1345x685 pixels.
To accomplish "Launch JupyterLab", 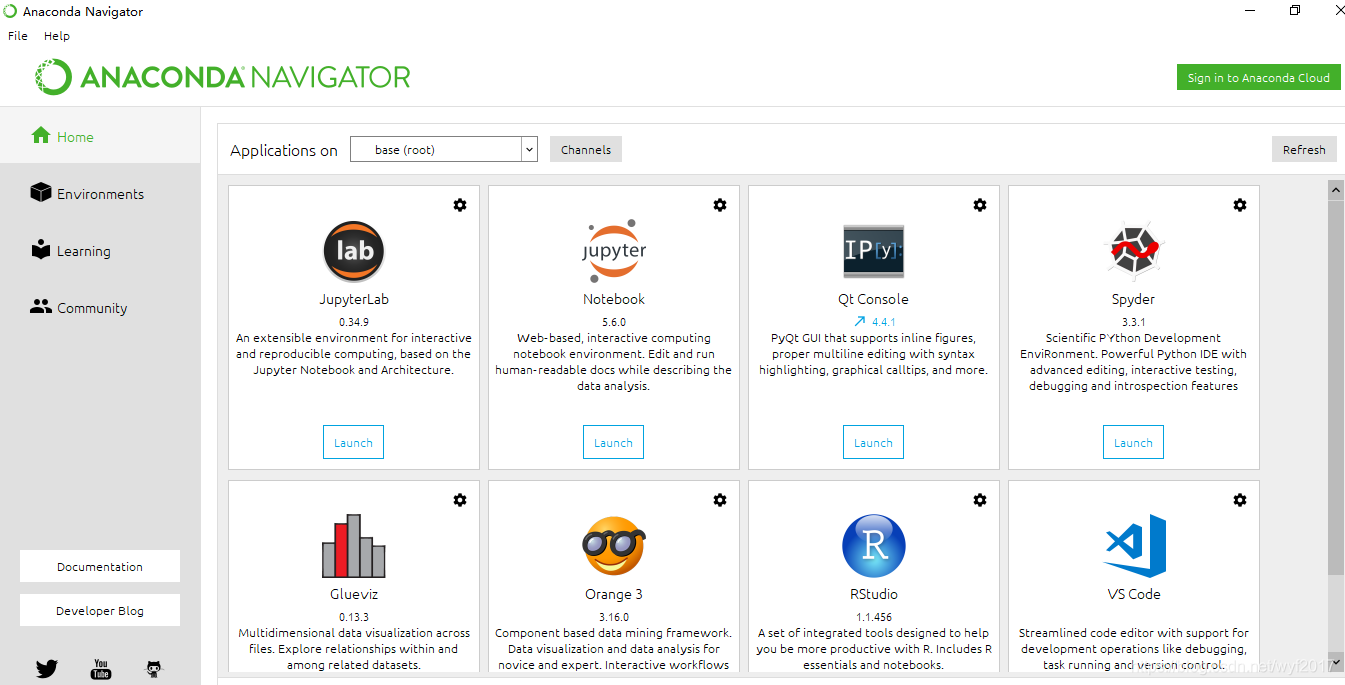I will [353, 442].
